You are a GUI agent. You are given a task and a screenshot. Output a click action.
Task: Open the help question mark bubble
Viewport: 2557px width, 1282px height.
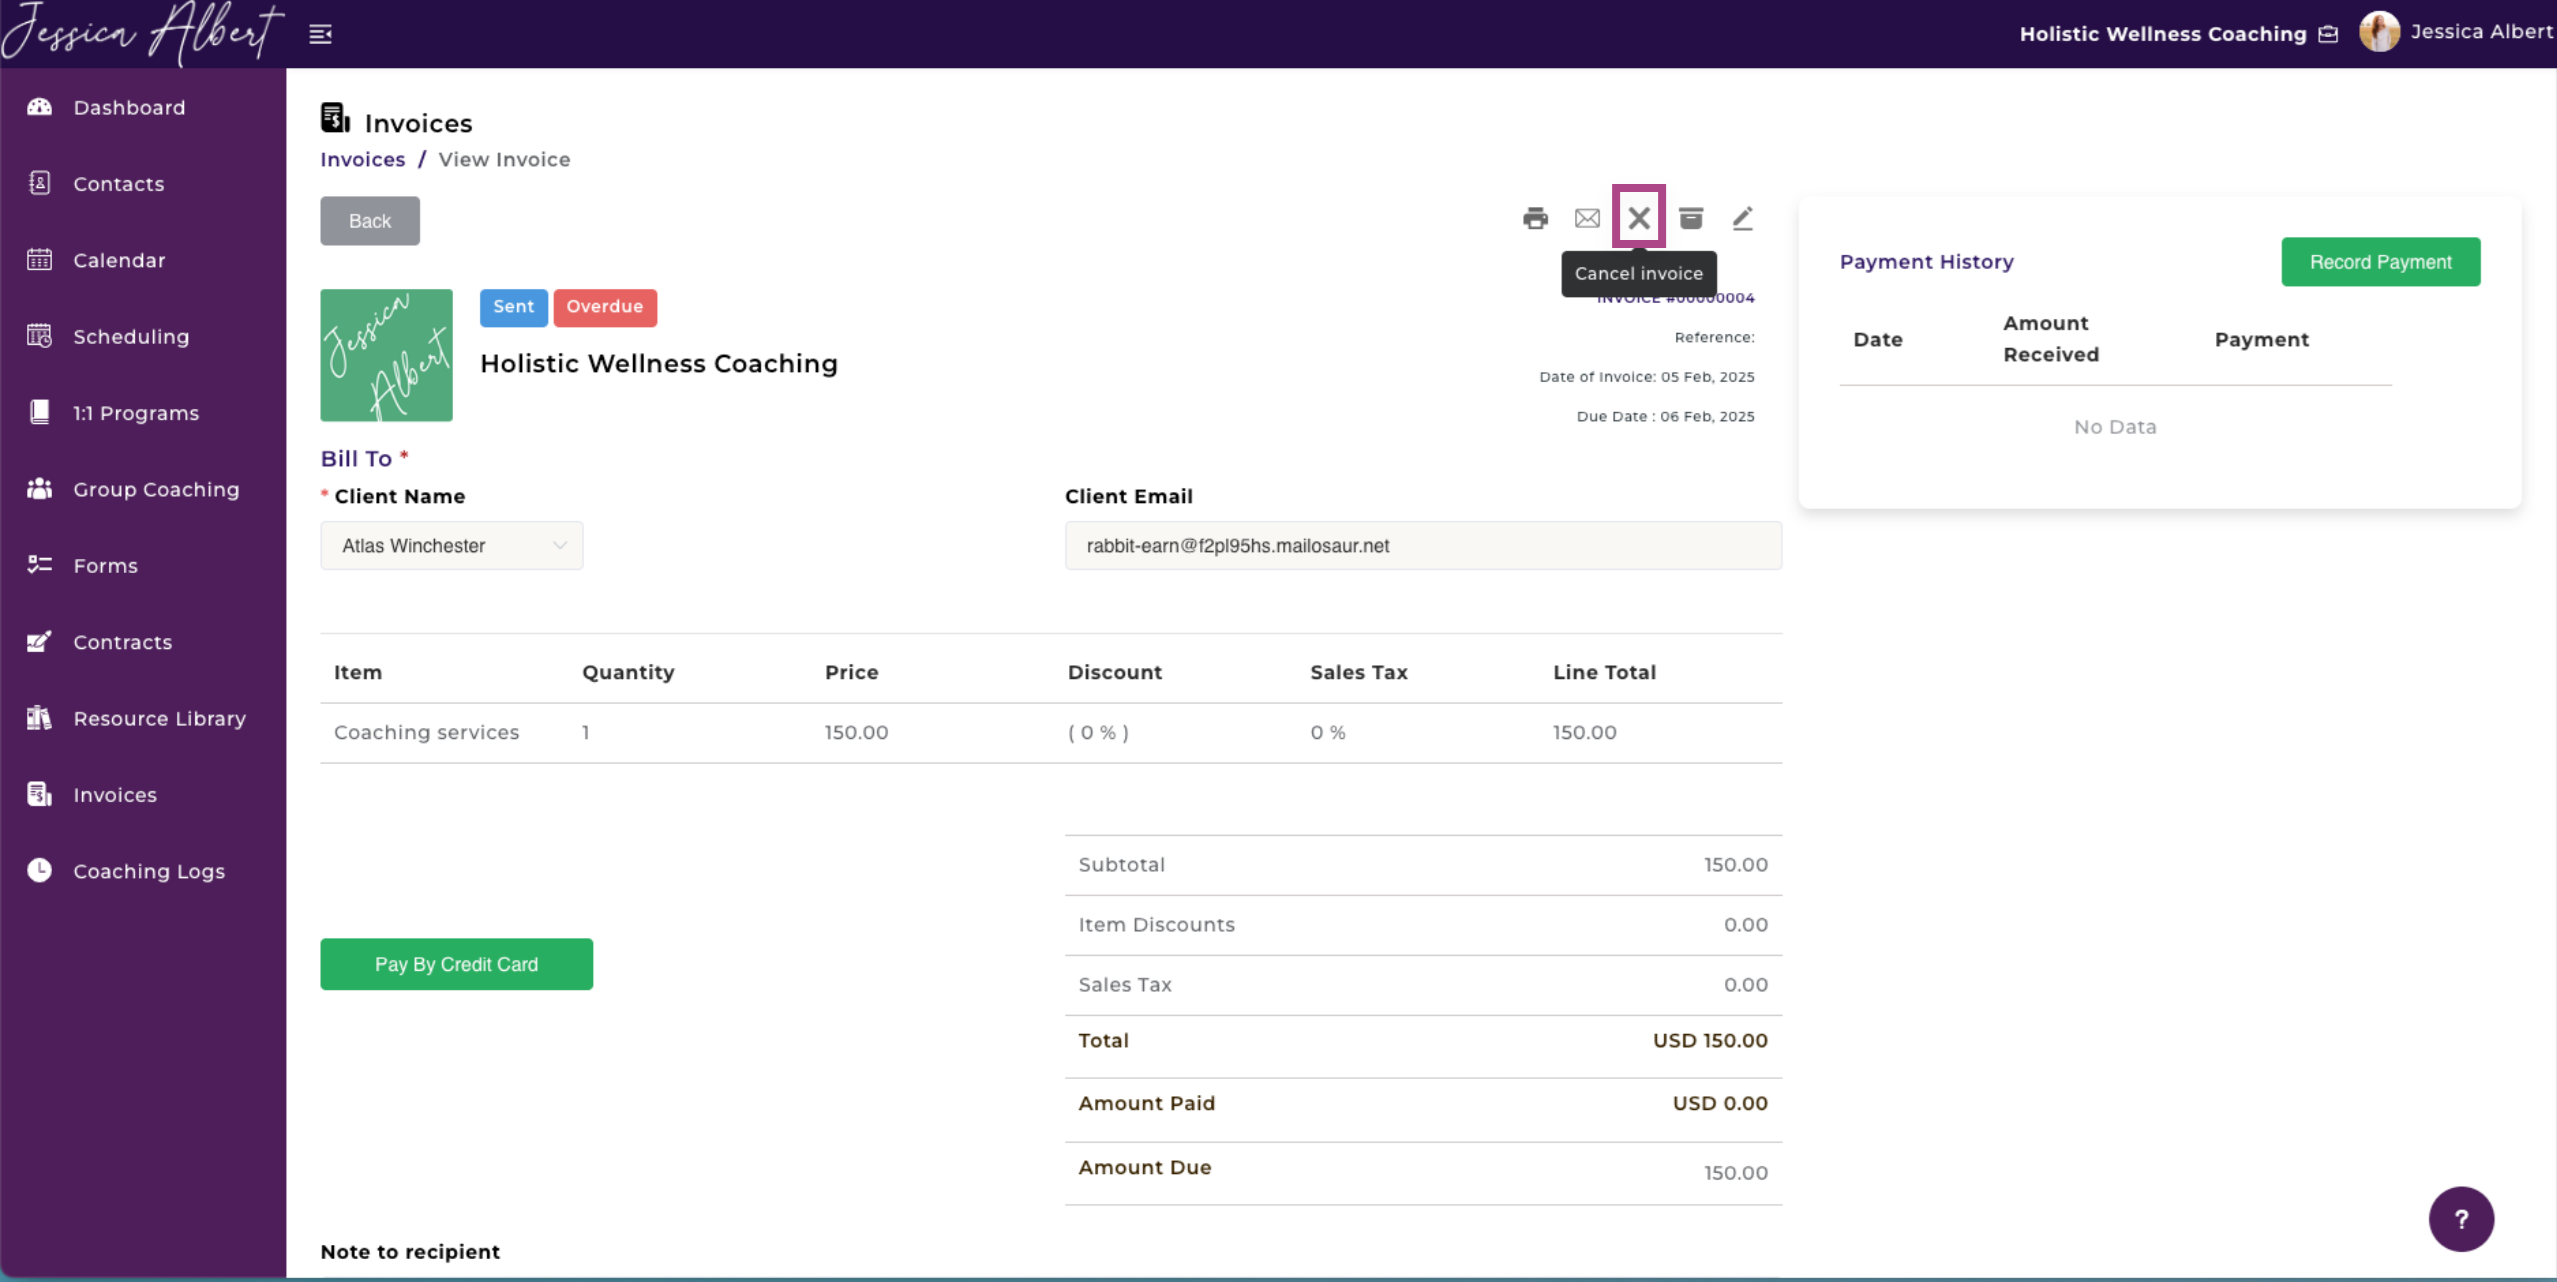click(x=2461, y=1218)
